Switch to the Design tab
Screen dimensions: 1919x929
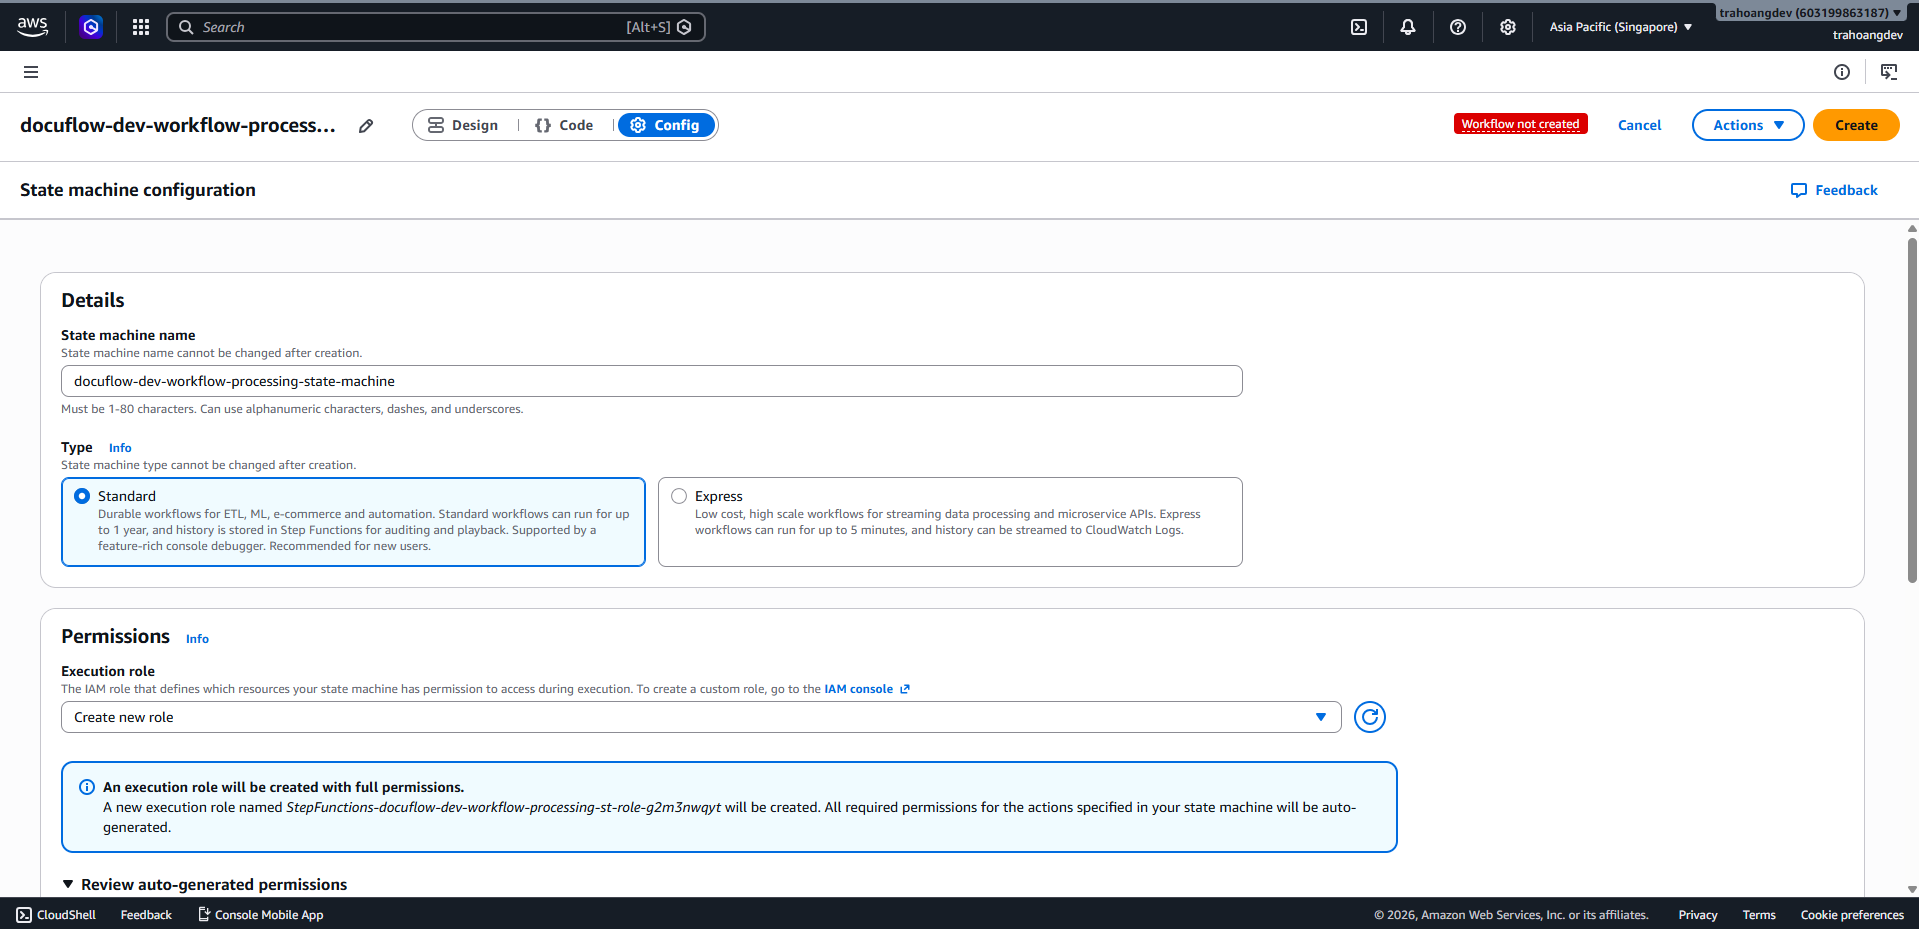click(463, 125)
